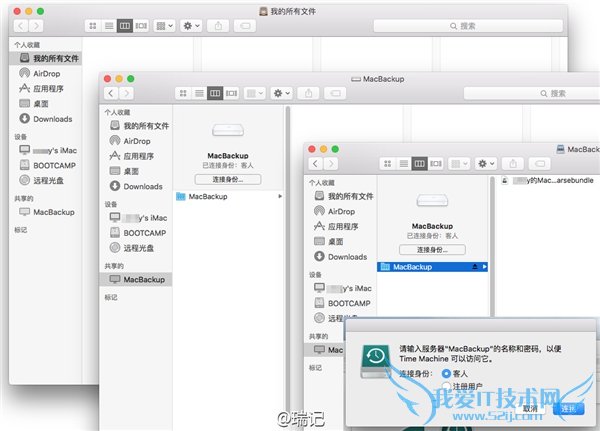600x431 pixels.
Task: Choose 客人 radio option in dialog
Action: pyautogui.click(x=446, y=373)
